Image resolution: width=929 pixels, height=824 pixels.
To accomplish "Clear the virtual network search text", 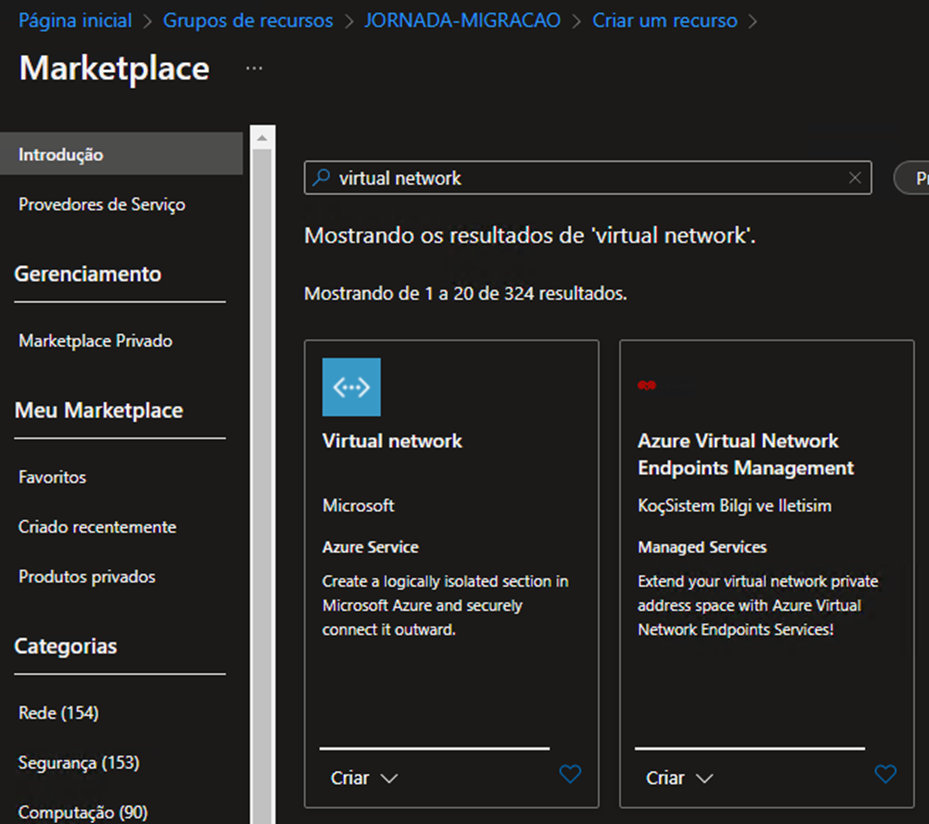I will 854,178.
